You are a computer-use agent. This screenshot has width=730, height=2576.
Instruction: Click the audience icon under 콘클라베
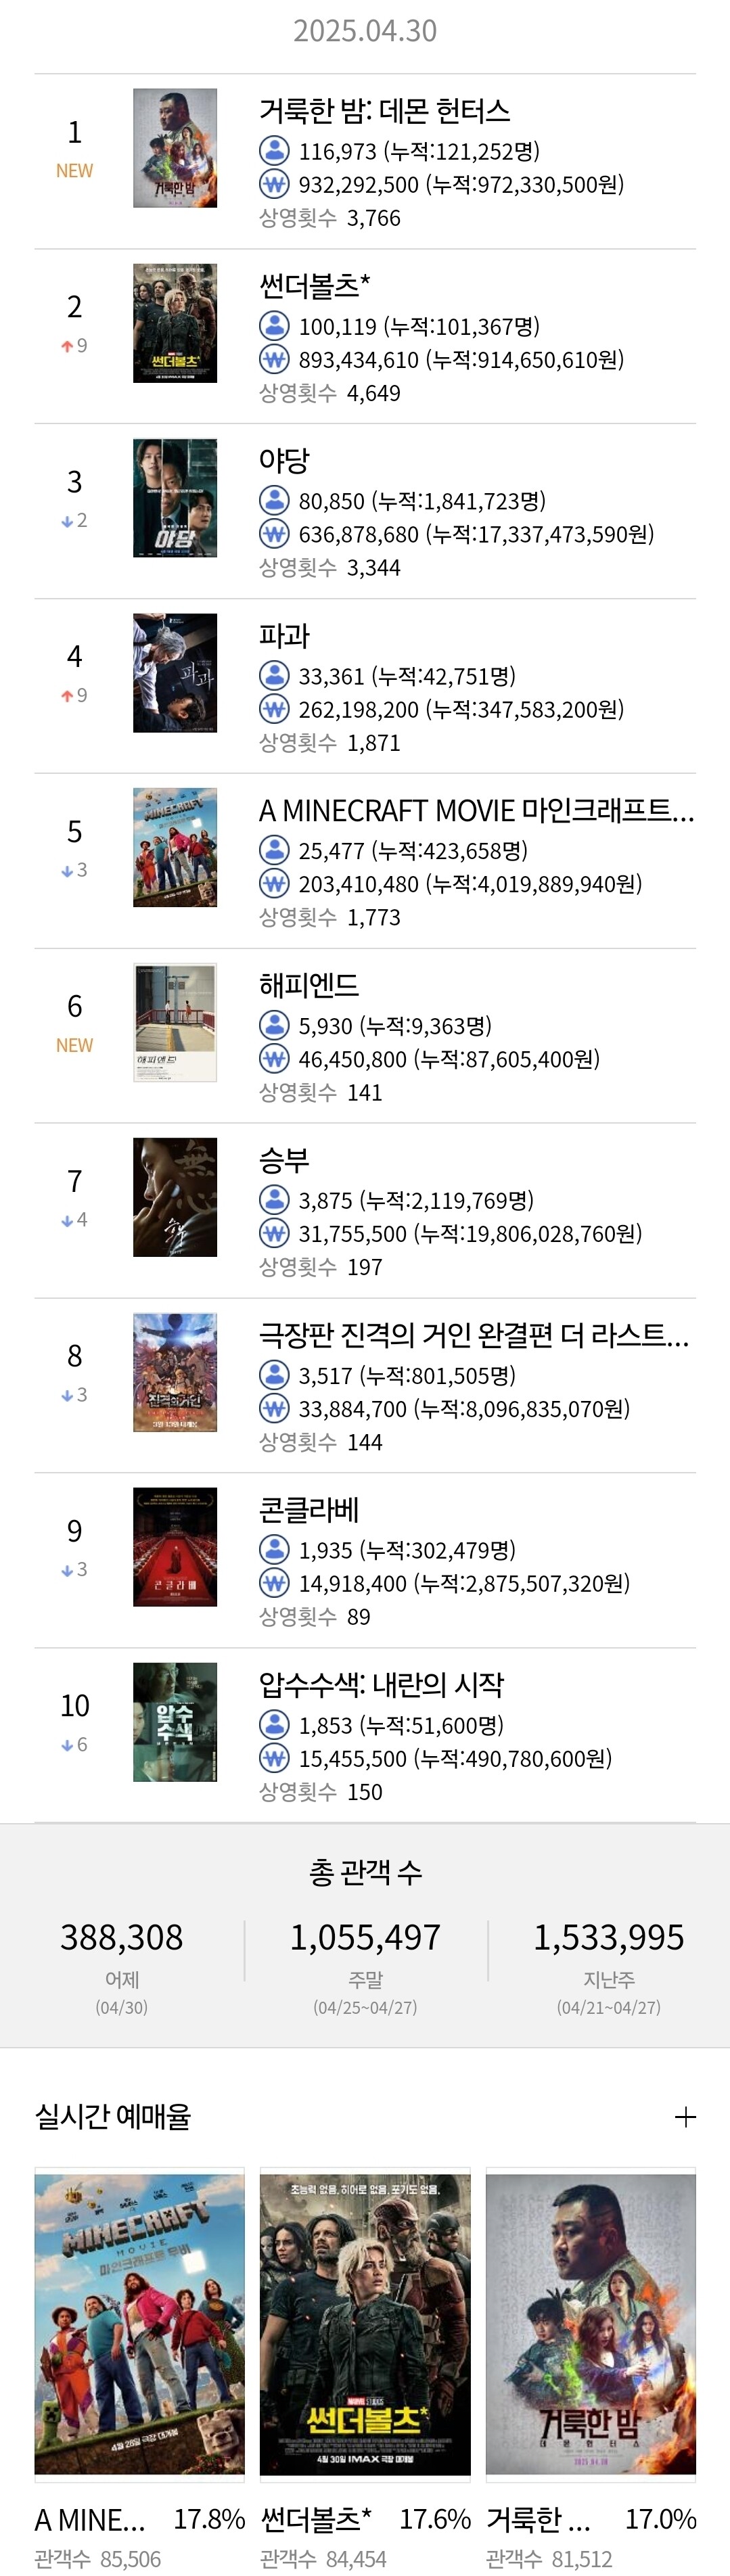coord(274,1550)
